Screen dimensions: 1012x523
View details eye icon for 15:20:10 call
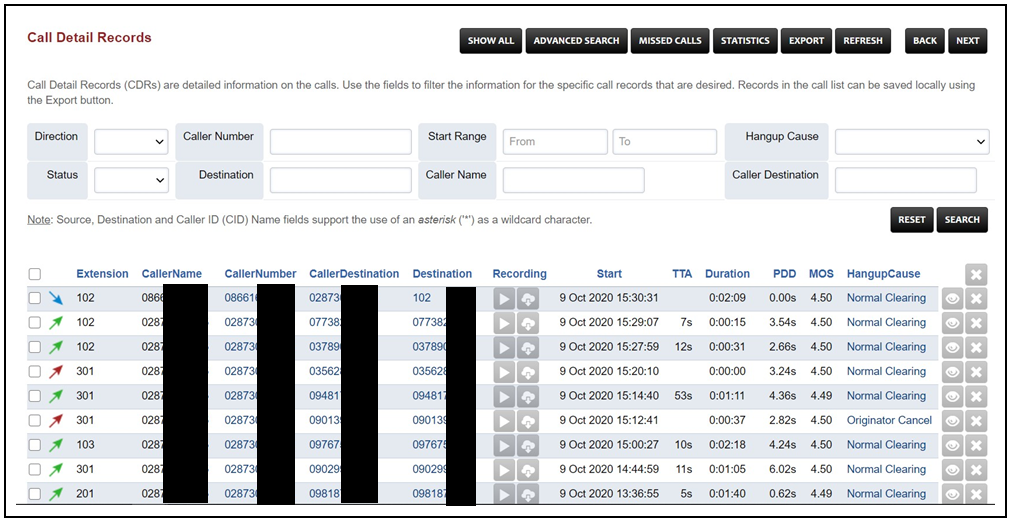click(952, 371)
